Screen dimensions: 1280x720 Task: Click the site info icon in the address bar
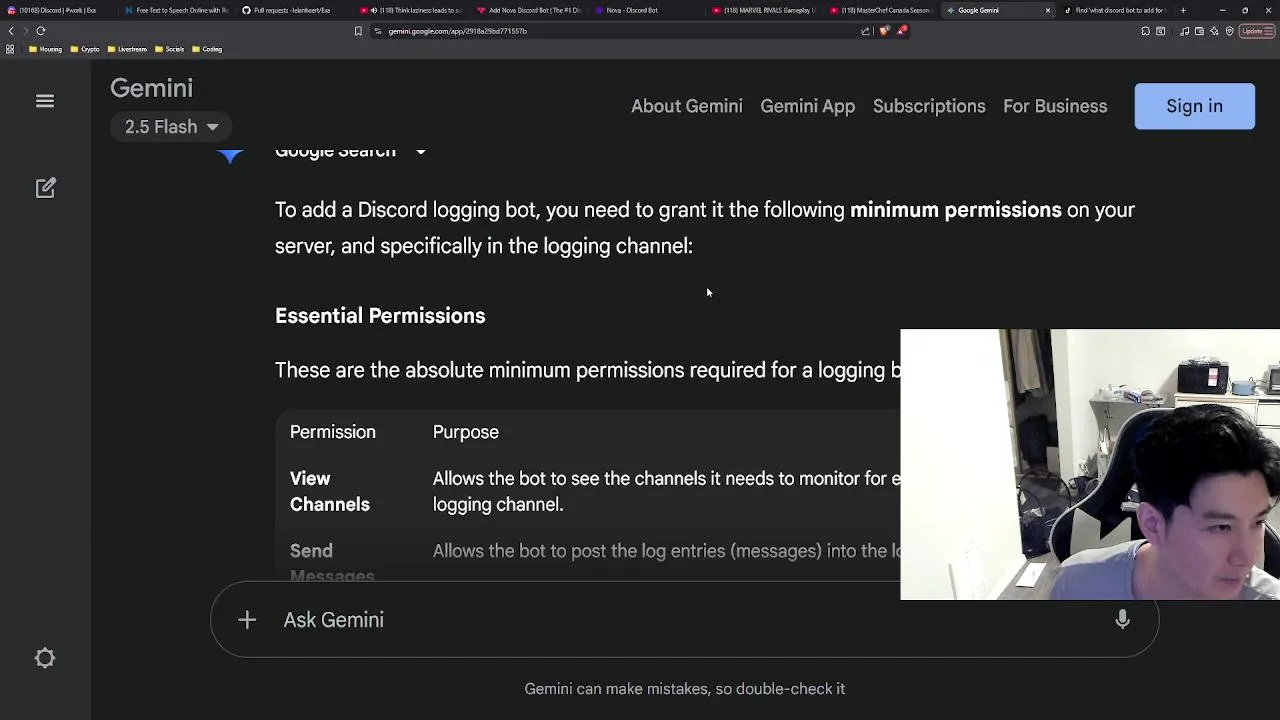(378, 31)
